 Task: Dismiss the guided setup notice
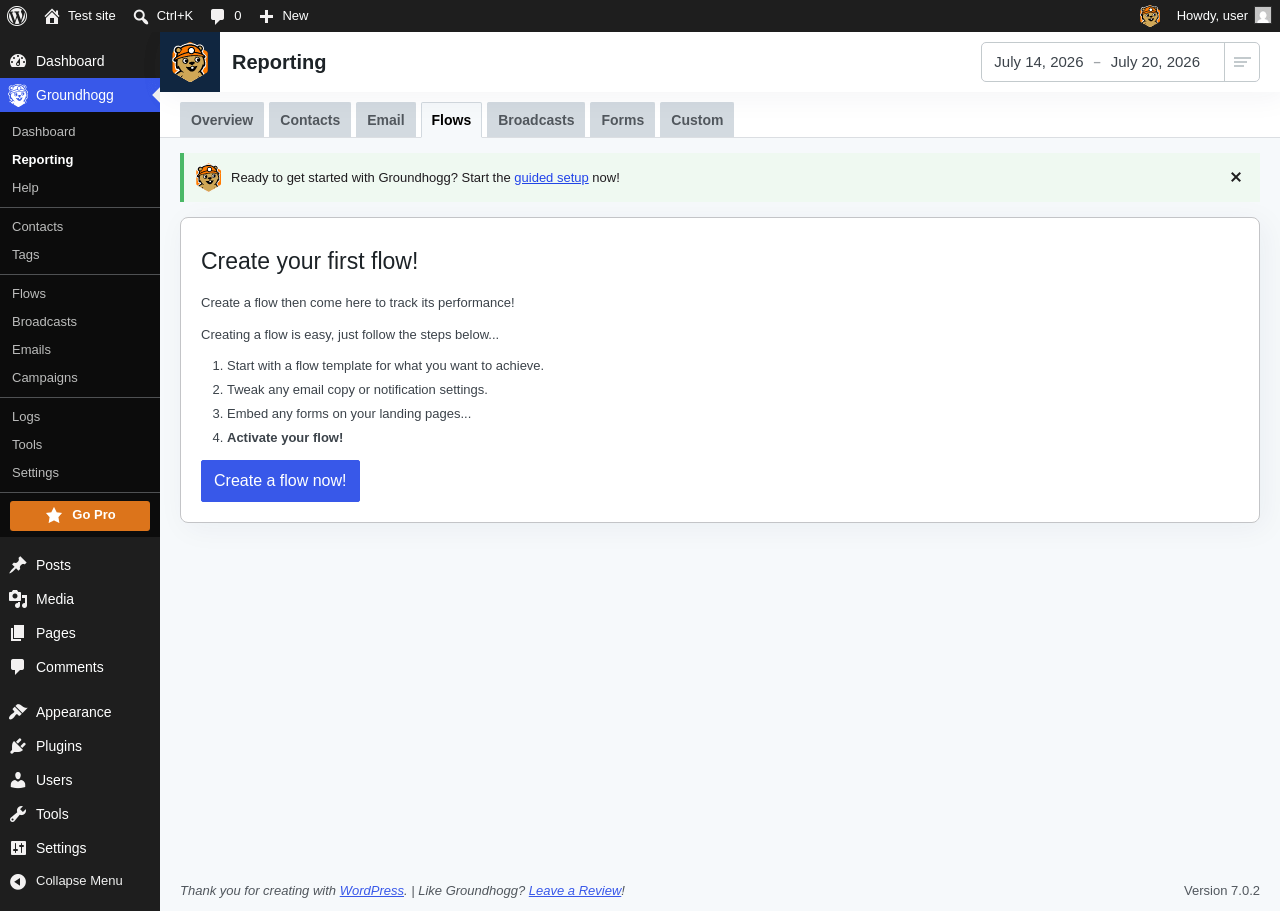[x=1236, y=177]
